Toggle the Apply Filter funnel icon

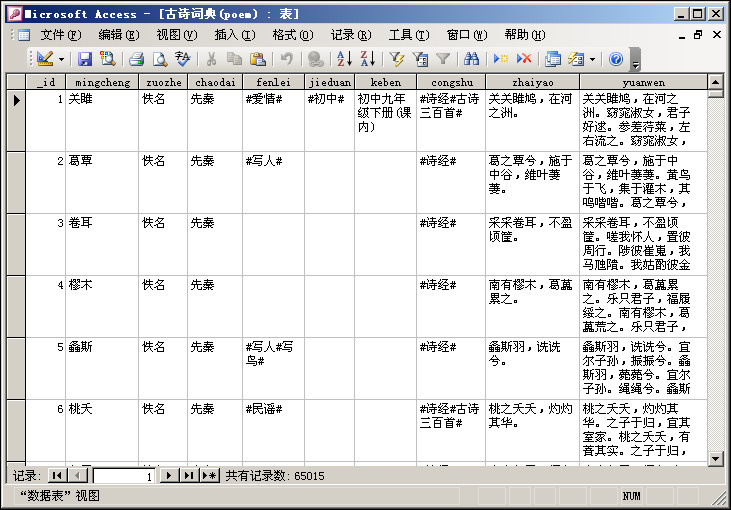[443, 59]
